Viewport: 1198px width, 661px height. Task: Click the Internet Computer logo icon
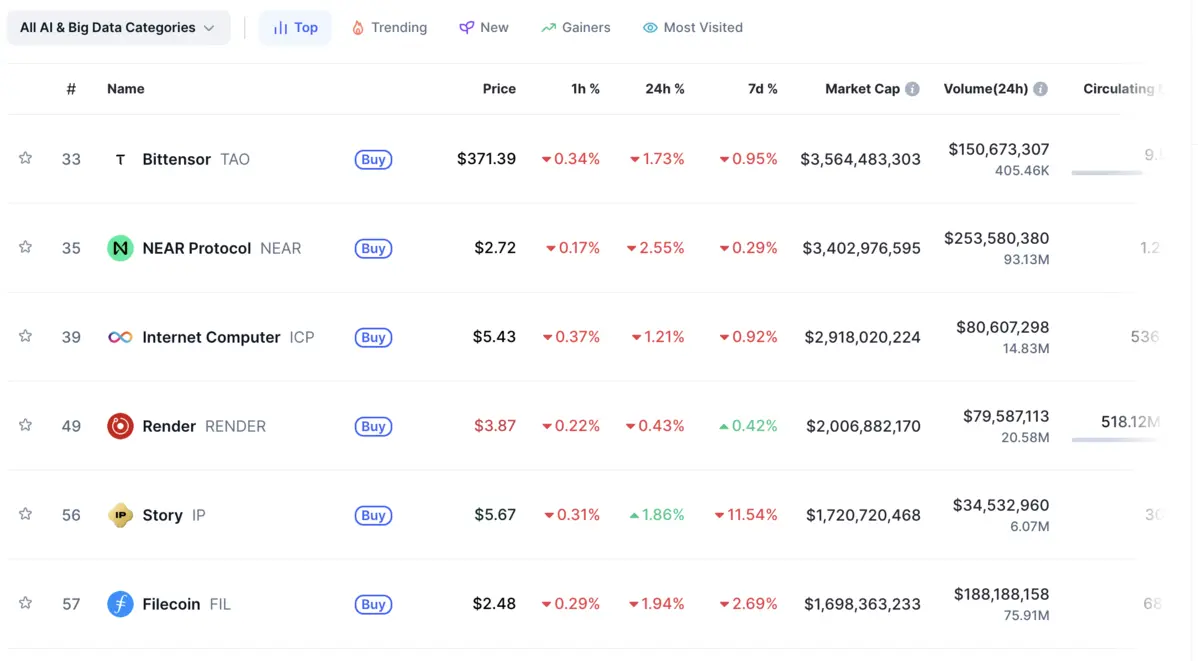point(120,337)
